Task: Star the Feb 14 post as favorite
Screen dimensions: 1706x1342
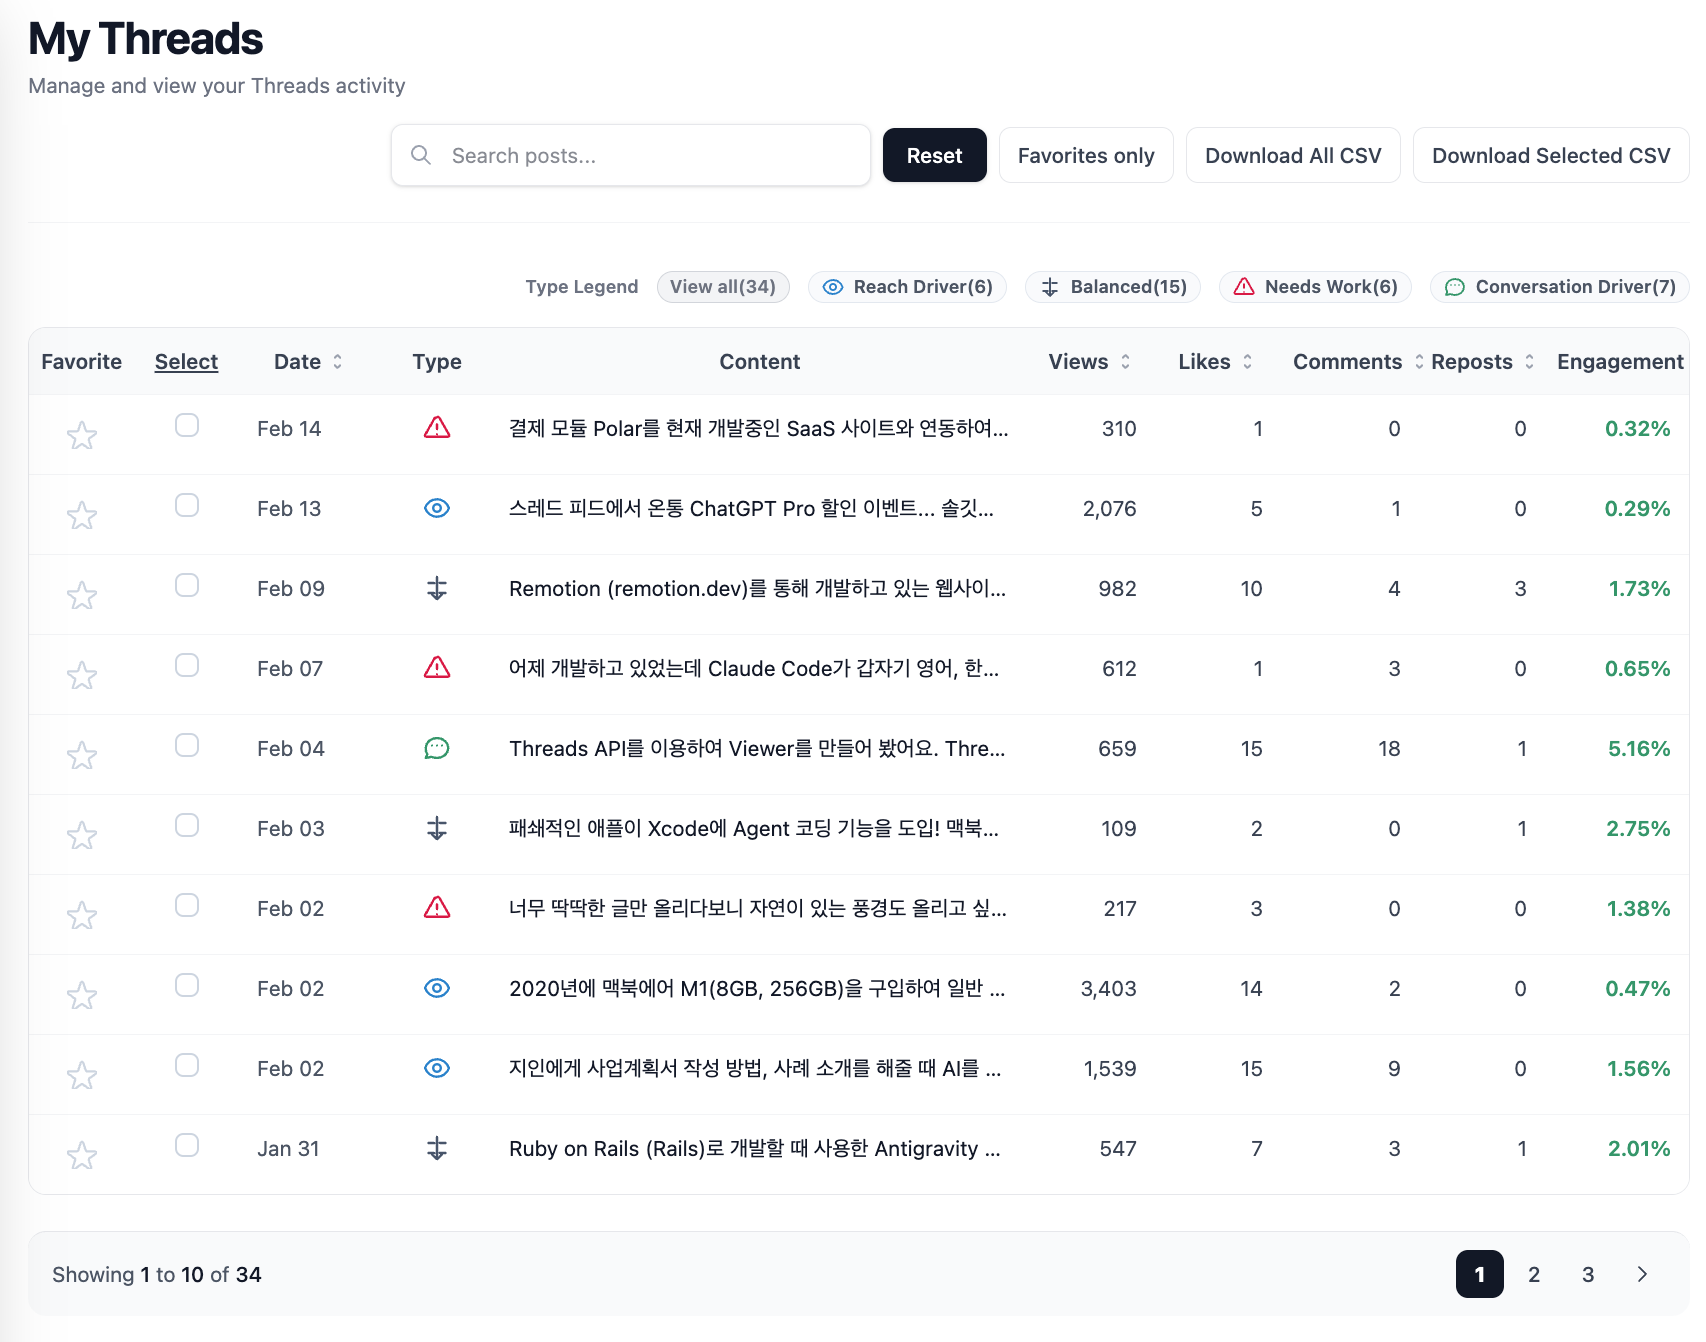Action: click(82, 435)
